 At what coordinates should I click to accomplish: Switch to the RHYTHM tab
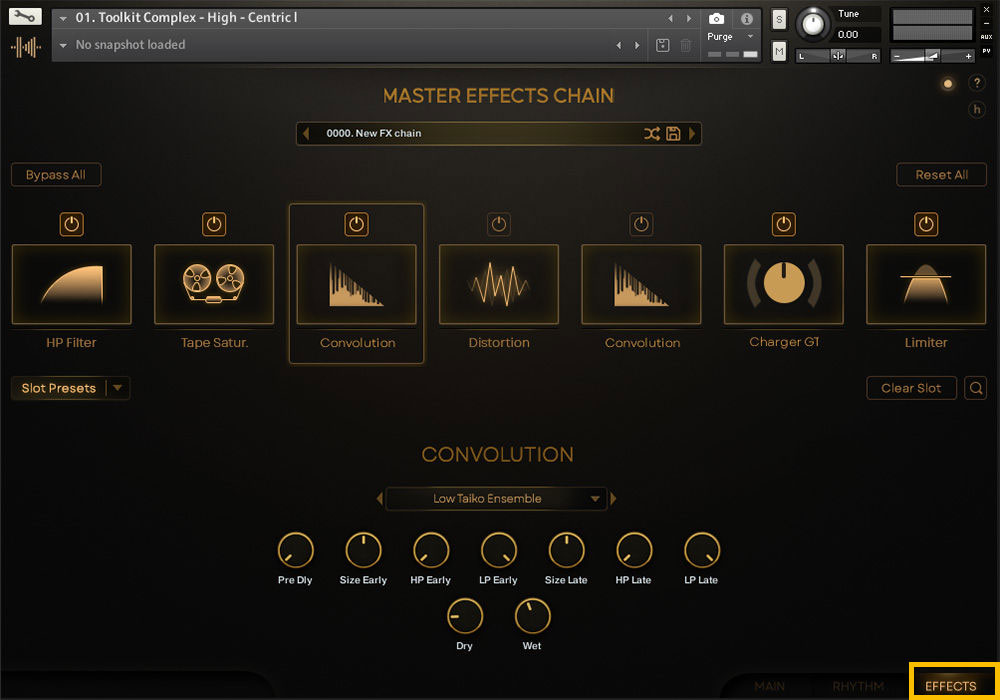tap(857, 686)
